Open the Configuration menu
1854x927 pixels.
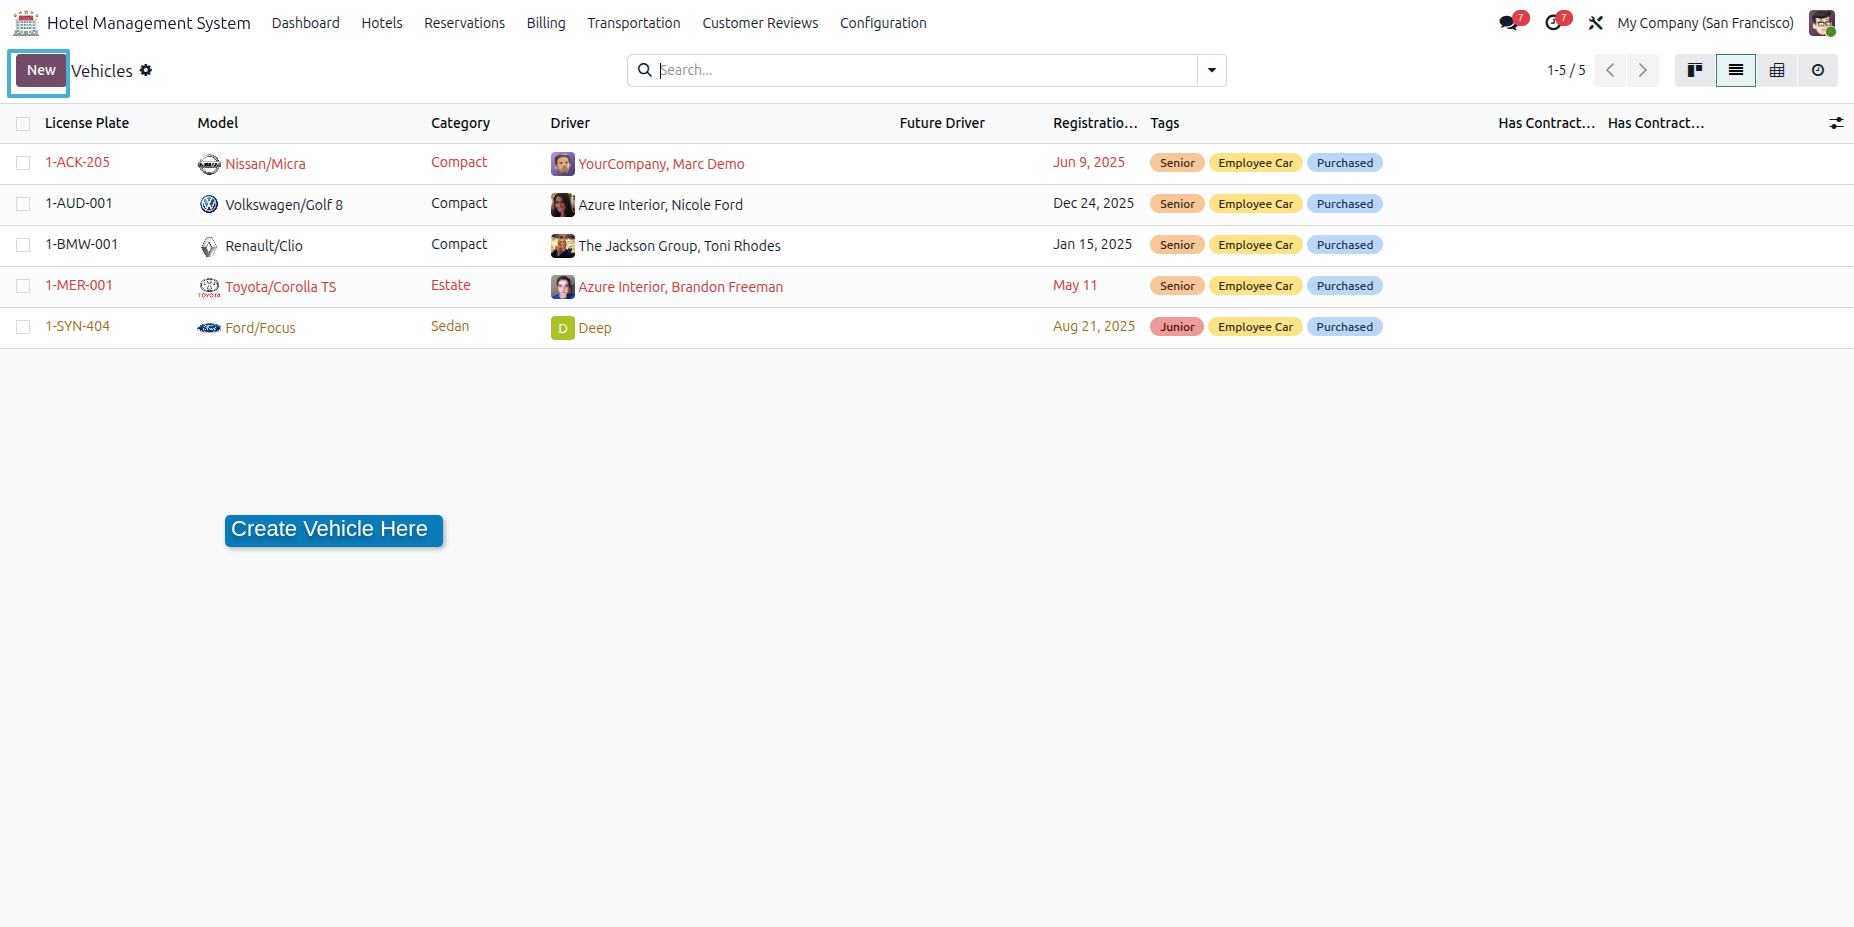pyautogui.click(x=883, y=23)
